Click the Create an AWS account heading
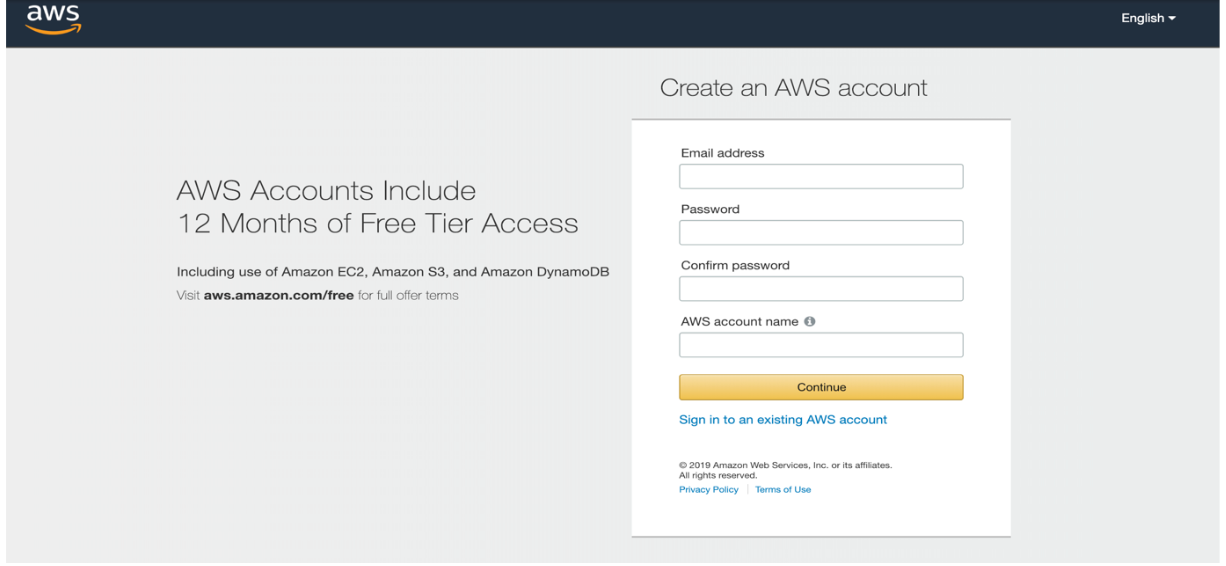This screenshot has width=1226, height=566. click(x=794, y=88)
